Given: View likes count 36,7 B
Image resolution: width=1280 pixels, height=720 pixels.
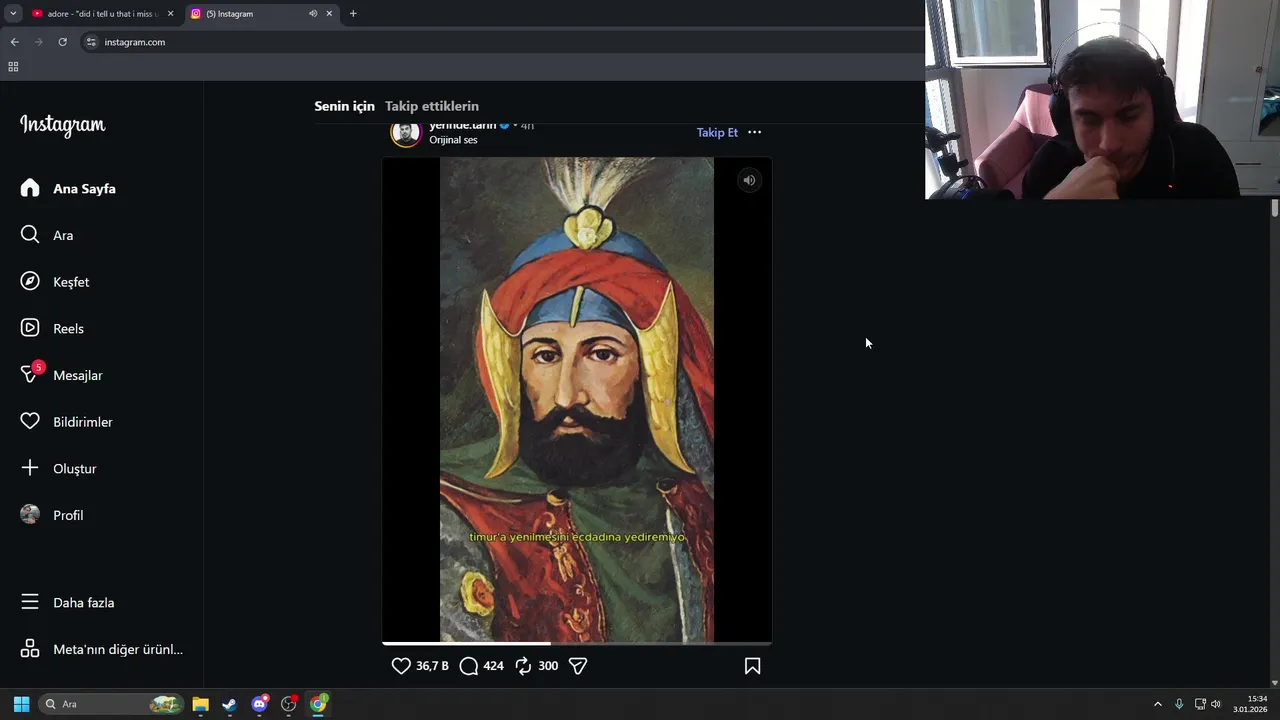Looking at the screenshot, I should pos(432,666).
